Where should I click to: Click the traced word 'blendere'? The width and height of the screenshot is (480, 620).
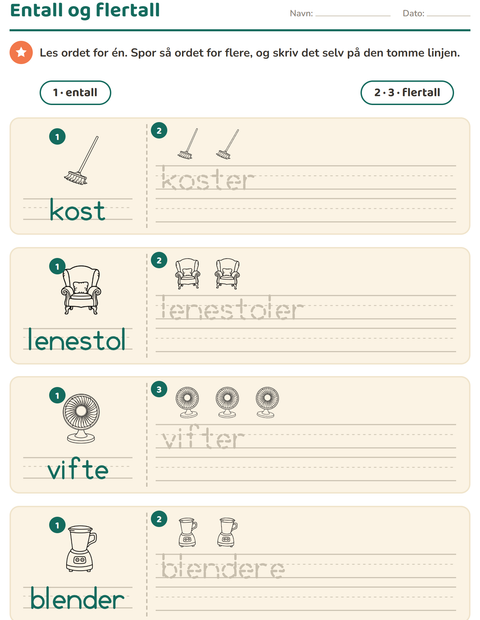(222, 567)
